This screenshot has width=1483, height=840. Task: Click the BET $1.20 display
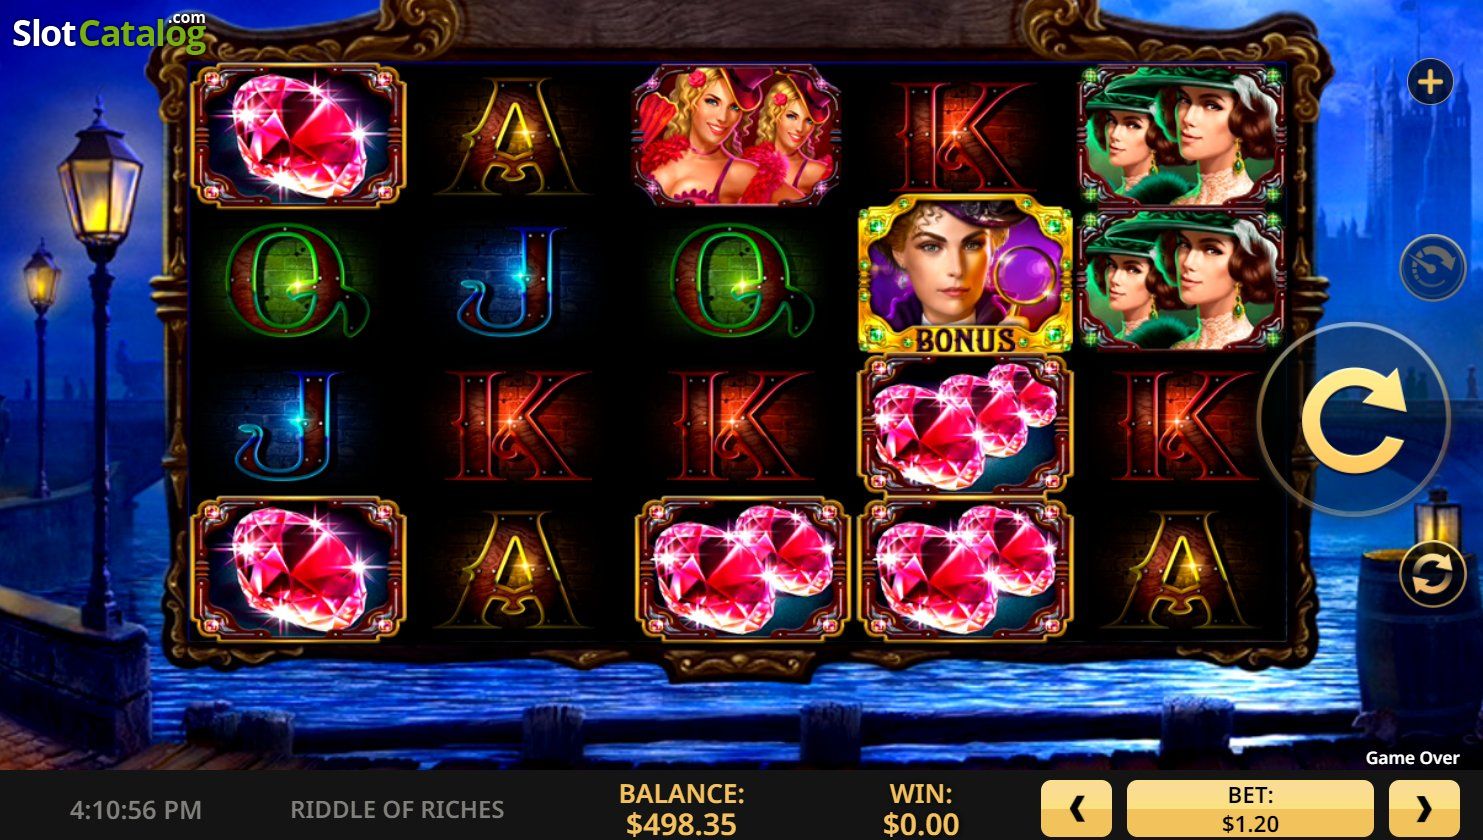[1250, 809]
